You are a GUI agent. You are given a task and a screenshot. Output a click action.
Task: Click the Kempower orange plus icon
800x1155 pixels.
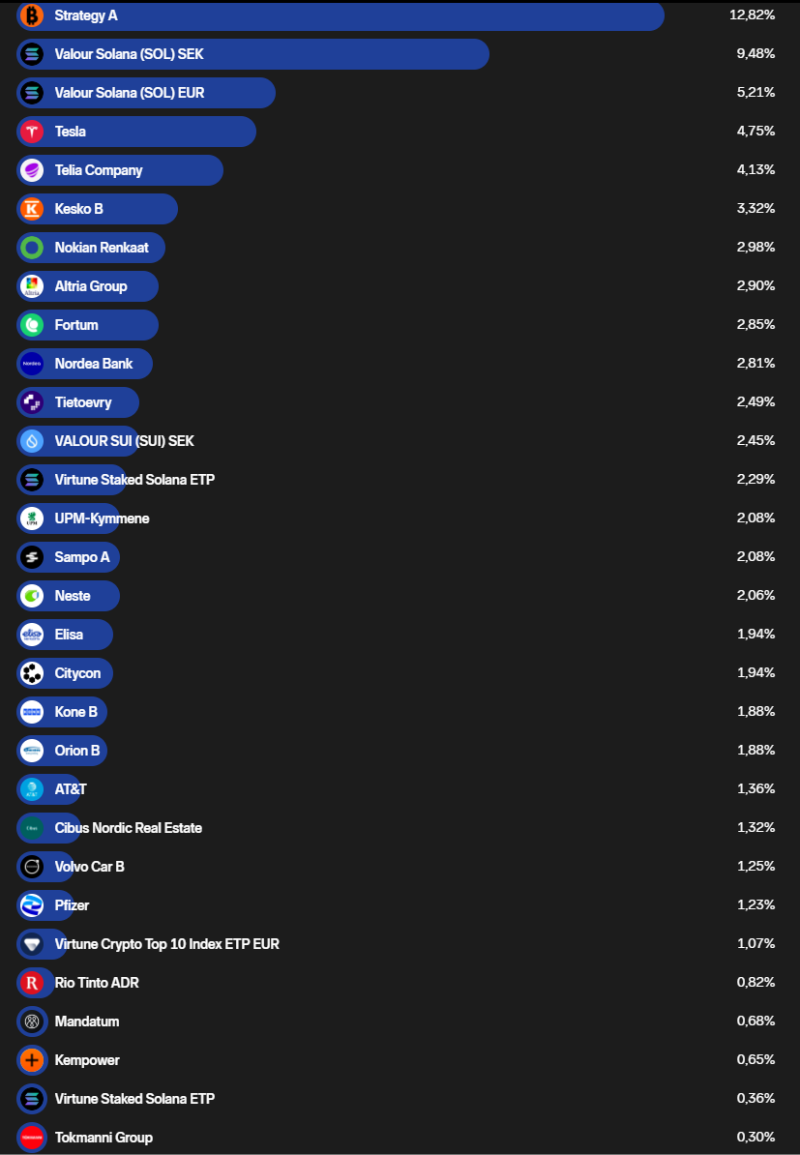pos(32,1060)
